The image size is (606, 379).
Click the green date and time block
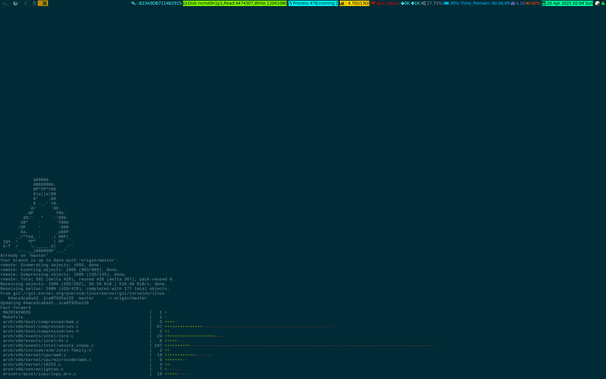[x=567, y=3]
